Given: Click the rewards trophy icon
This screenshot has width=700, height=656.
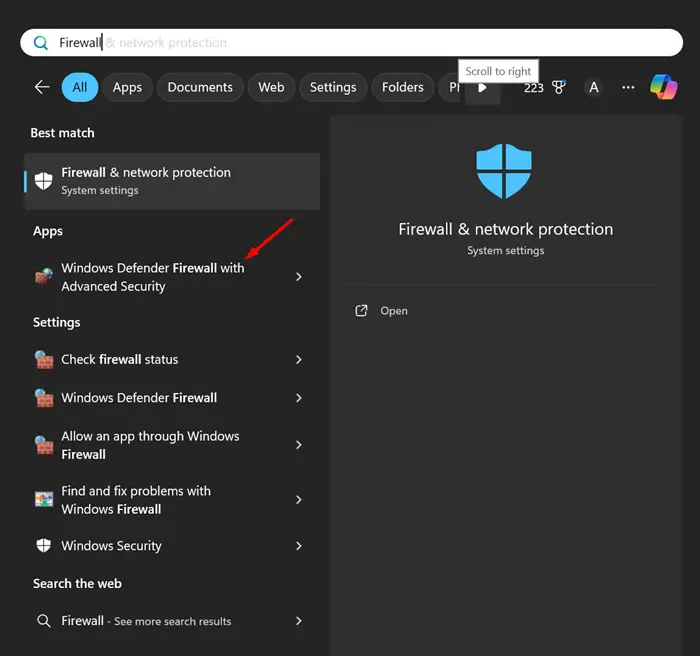Looking at the screenshot, I should 558,87.
